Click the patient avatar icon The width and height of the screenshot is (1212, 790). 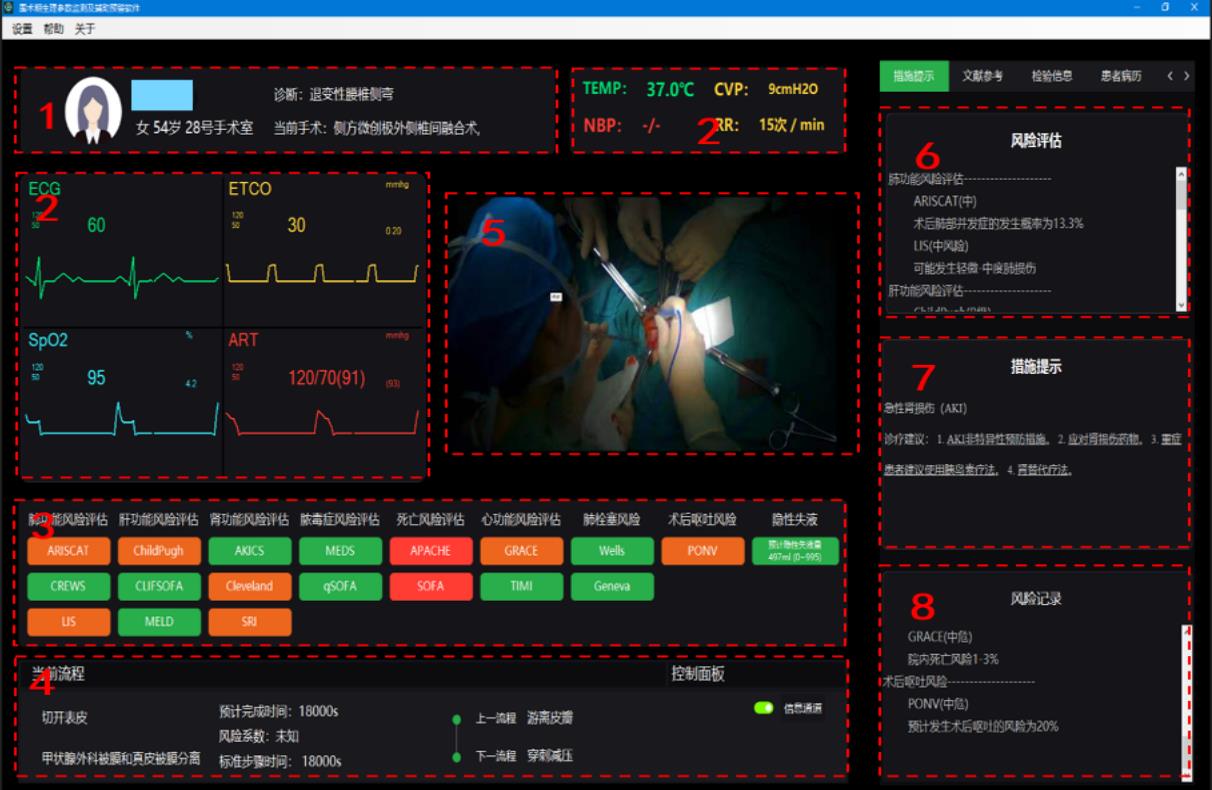tap(93, 111)
